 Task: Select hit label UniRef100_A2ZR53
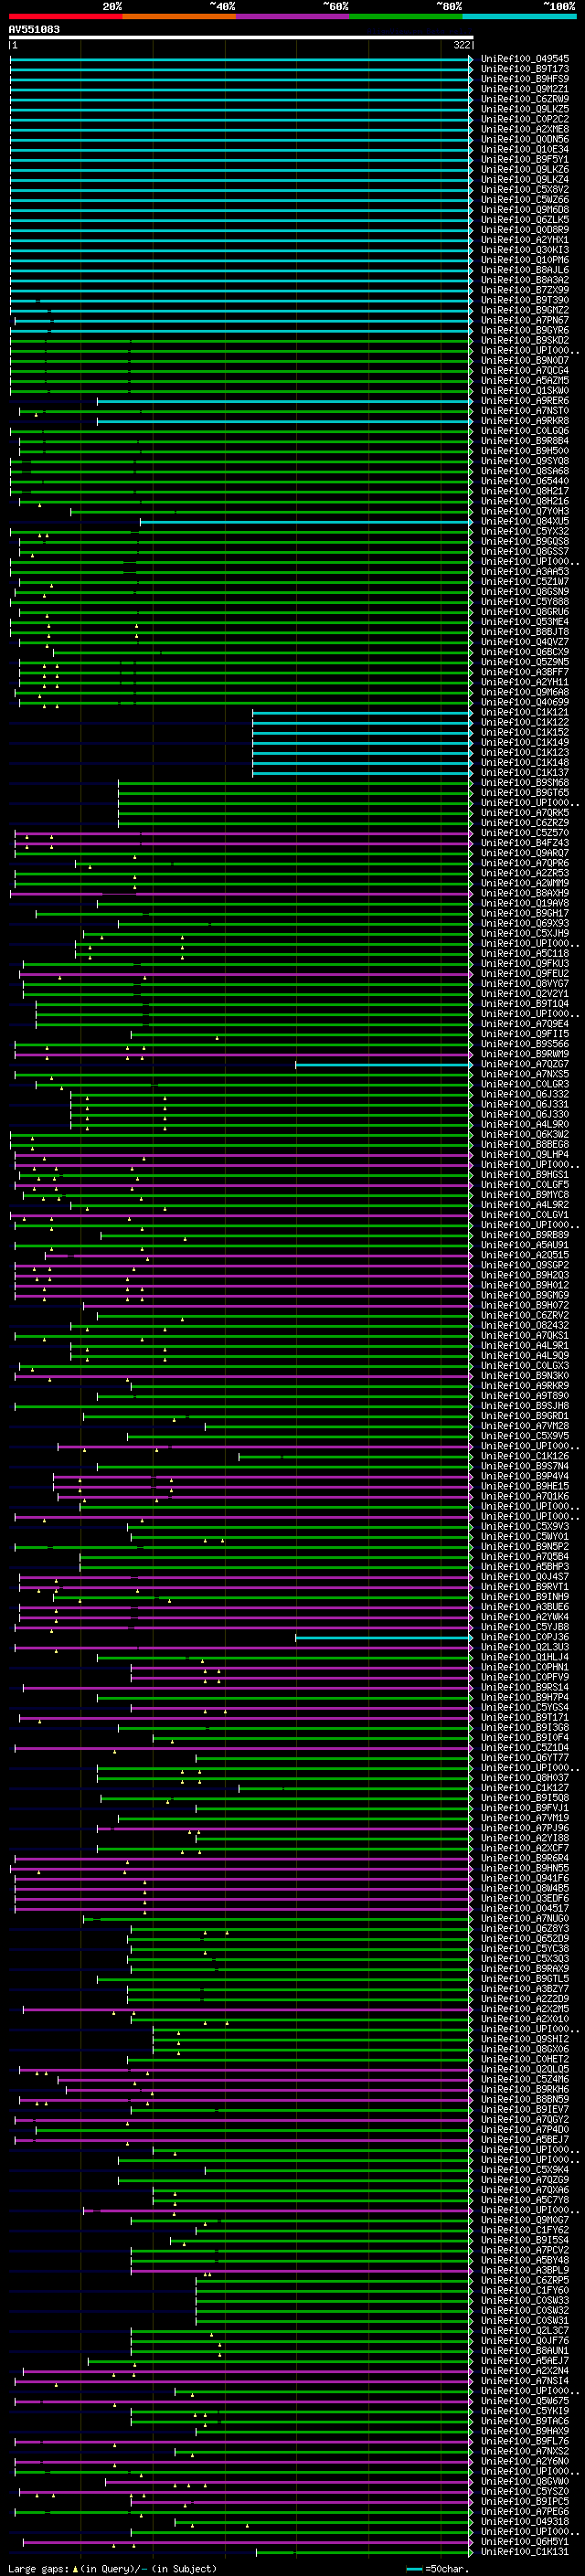[x=525, y=873]
